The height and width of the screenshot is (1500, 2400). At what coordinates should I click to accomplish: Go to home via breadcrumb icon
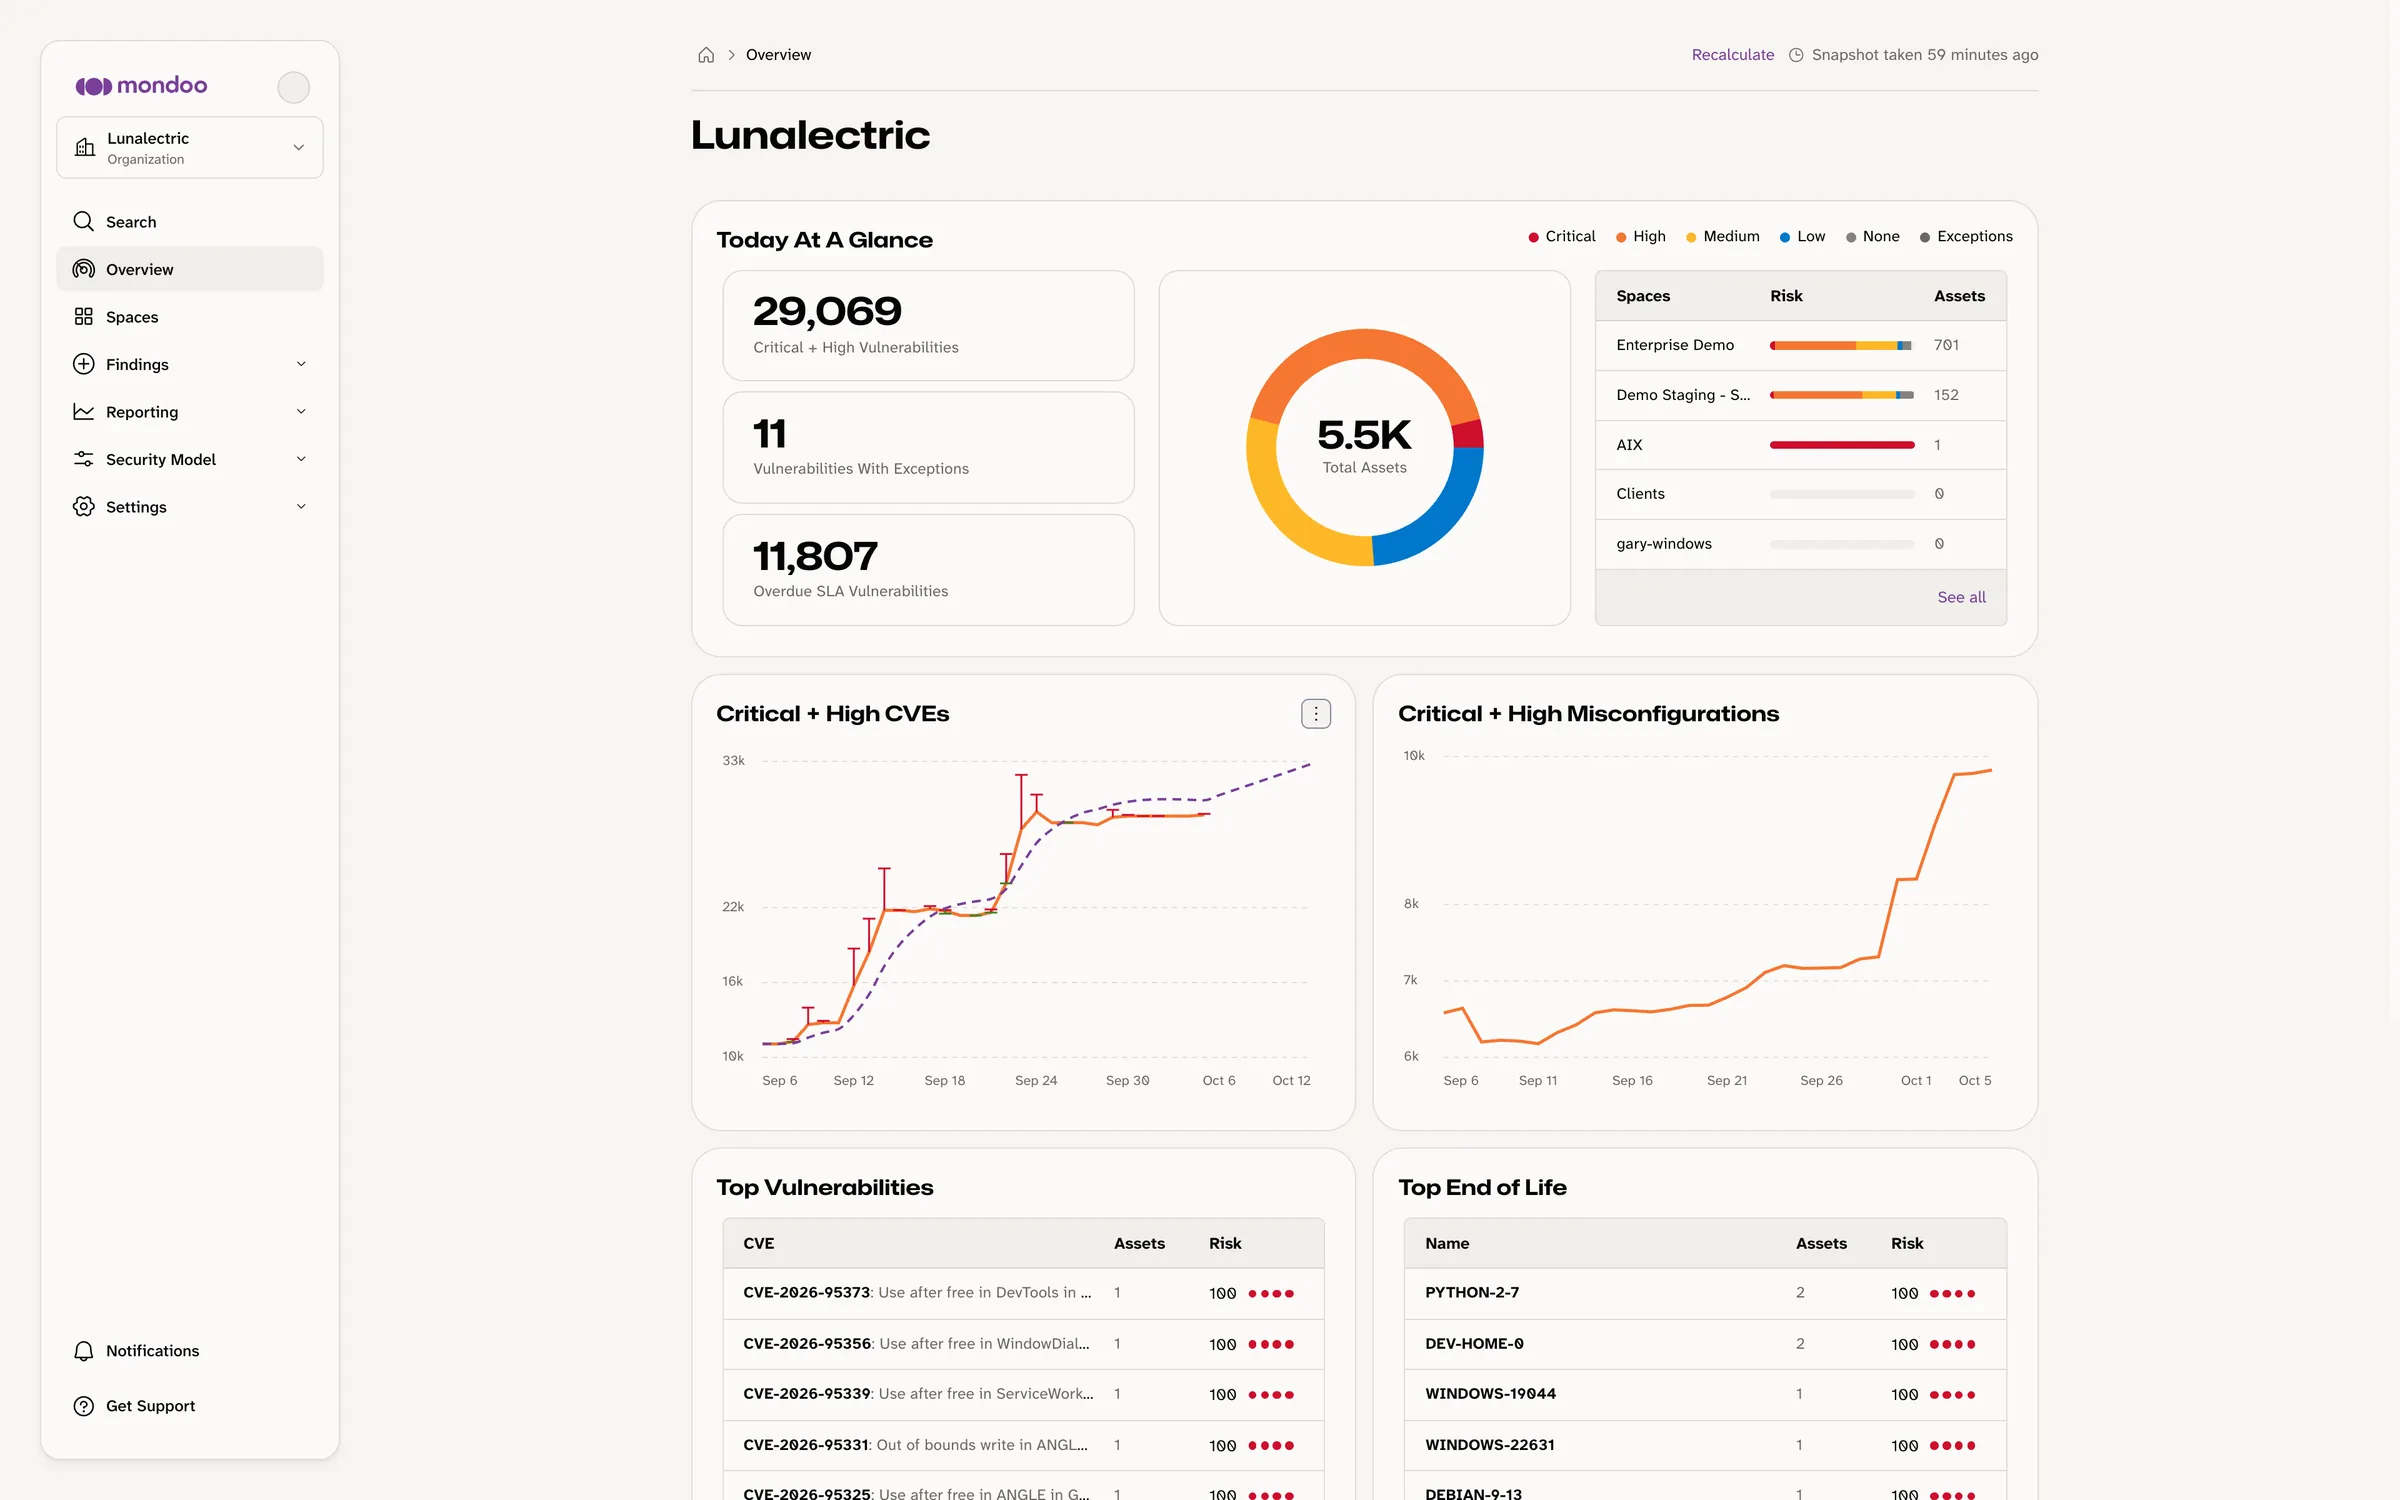(706, 55)
